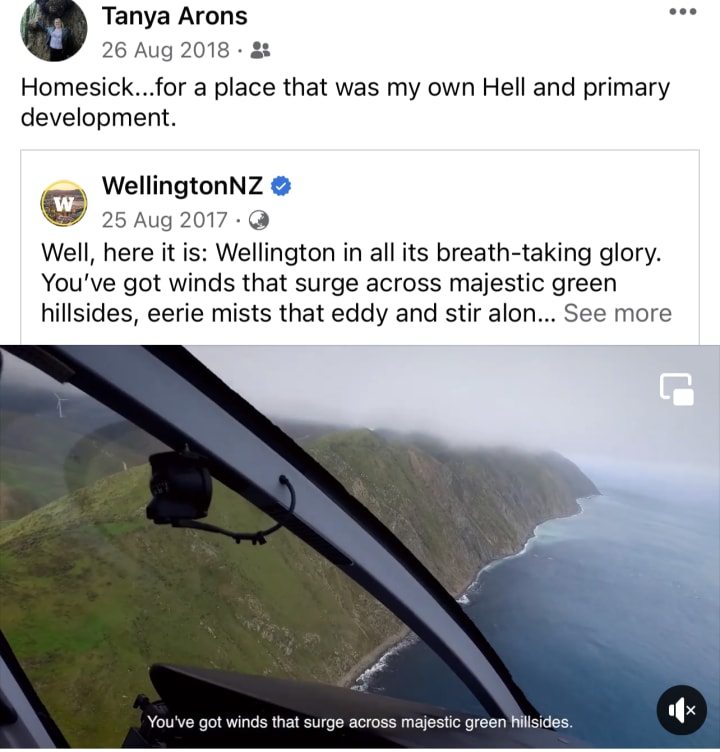Screen dimensions: 720x752
Task: Tap the public globe privacy icon
Action: click(259, 220)
